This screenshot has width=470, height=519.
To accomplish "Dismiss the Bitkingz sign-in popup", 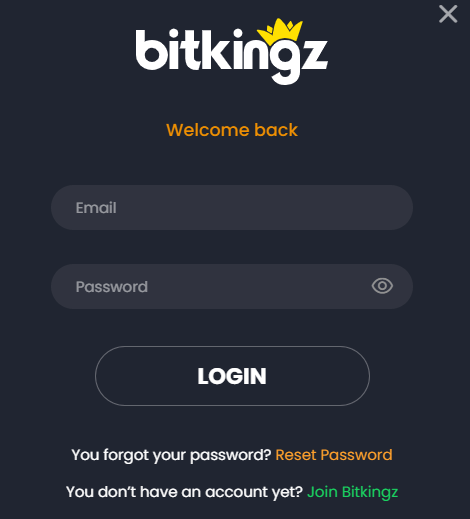I will tap(448, 14).
